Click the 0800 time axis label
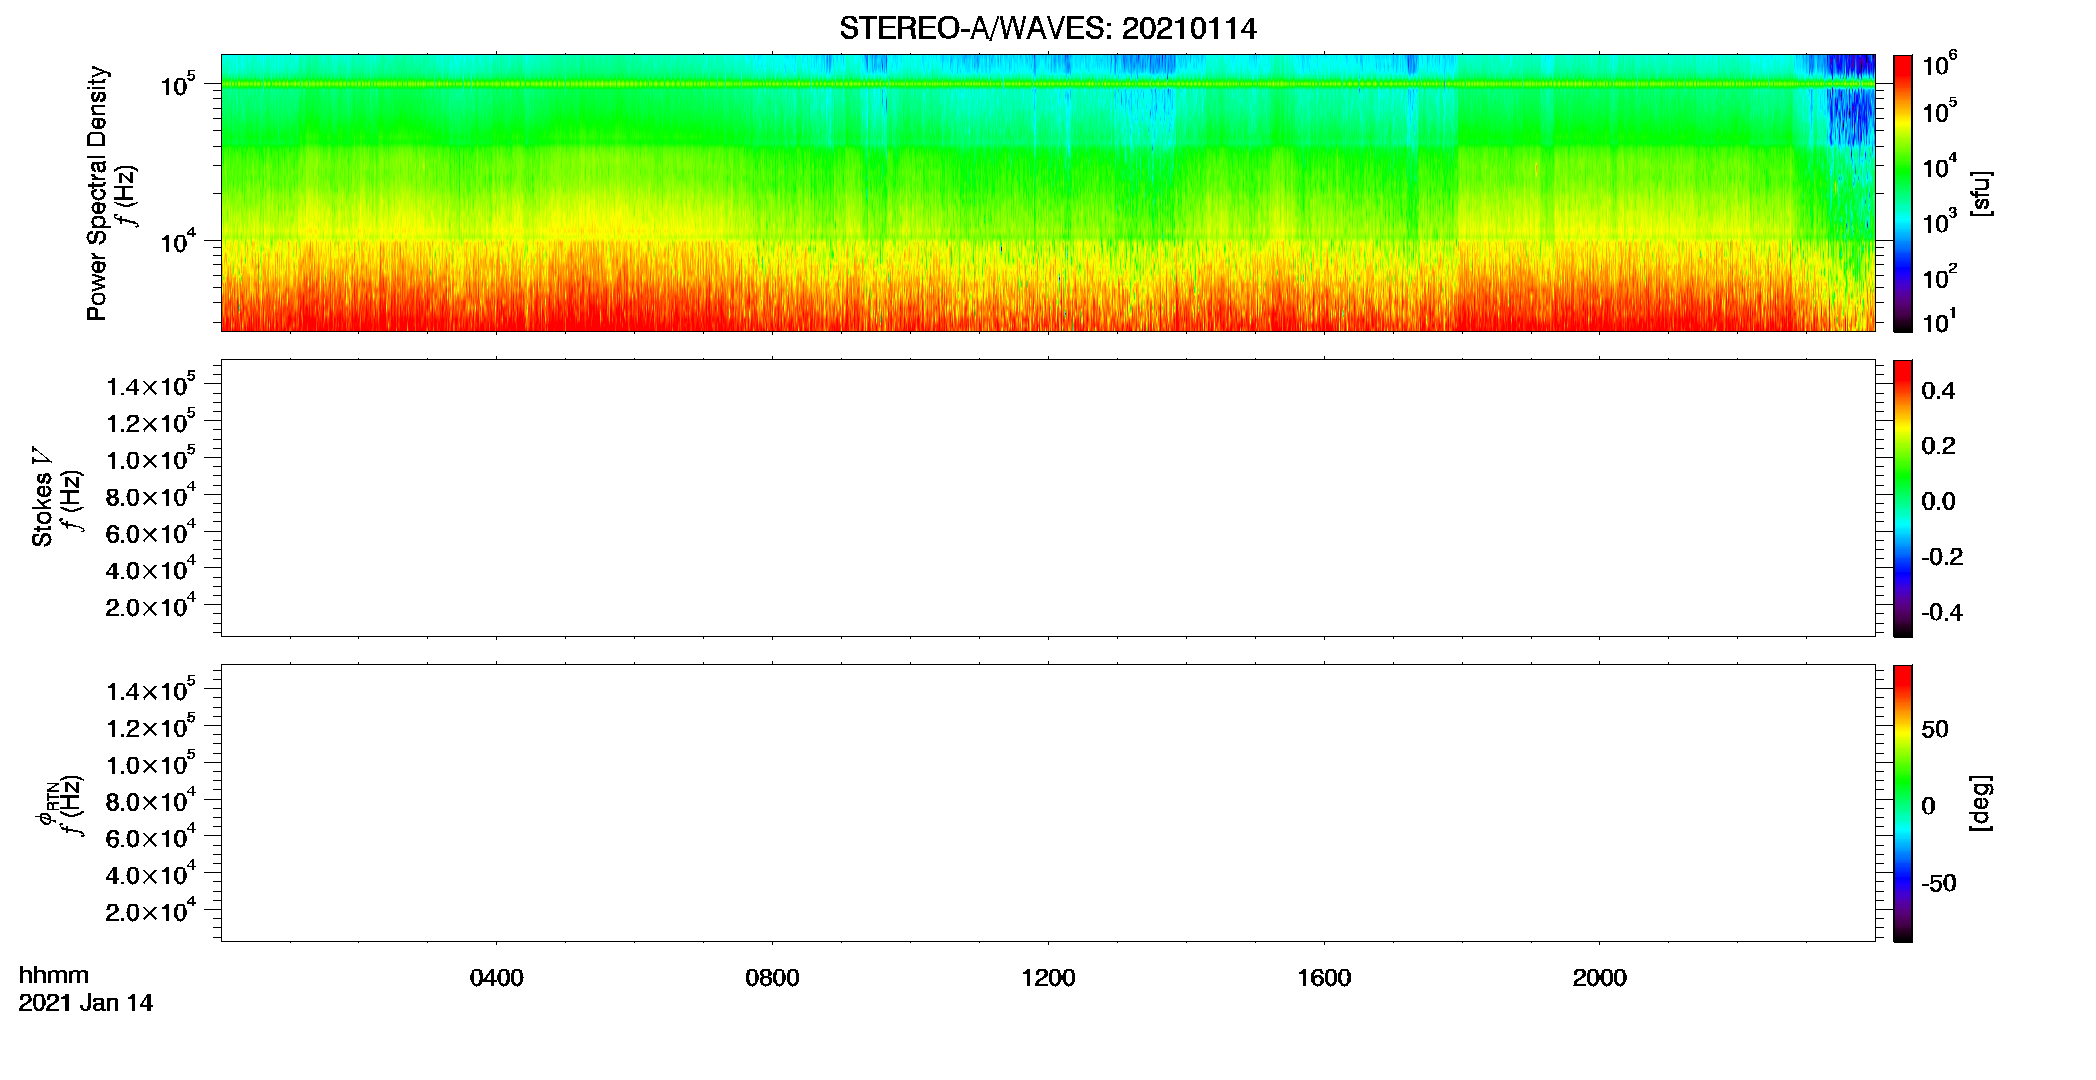This screenshot has height=1080, width=2096. tap(772, 978)
